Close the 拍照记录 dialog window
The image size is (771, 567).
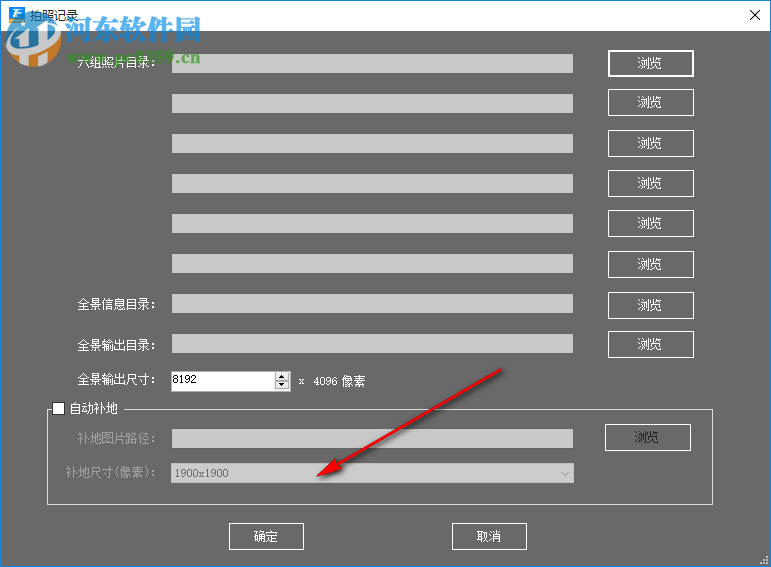(x=755, y=15)
